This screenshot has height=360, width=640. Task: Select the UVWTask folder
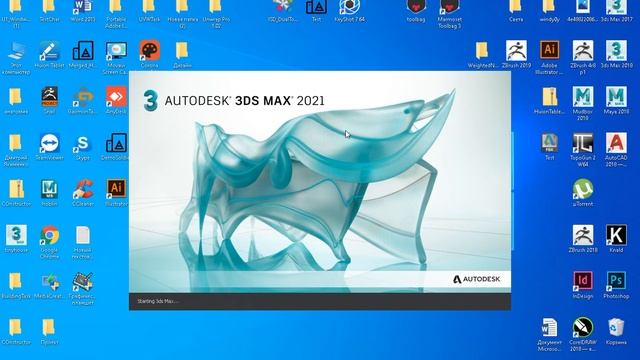click(149, 10)
